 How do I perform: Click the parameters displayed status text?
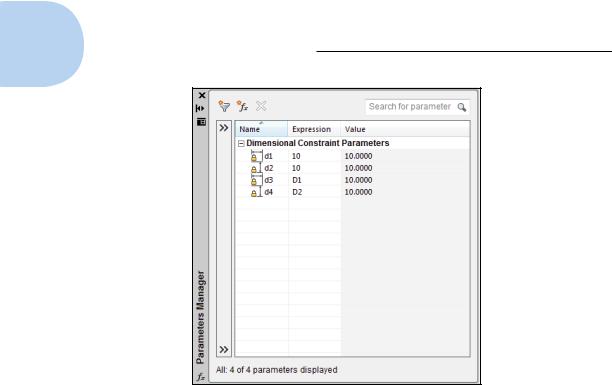tap(277, 370)
